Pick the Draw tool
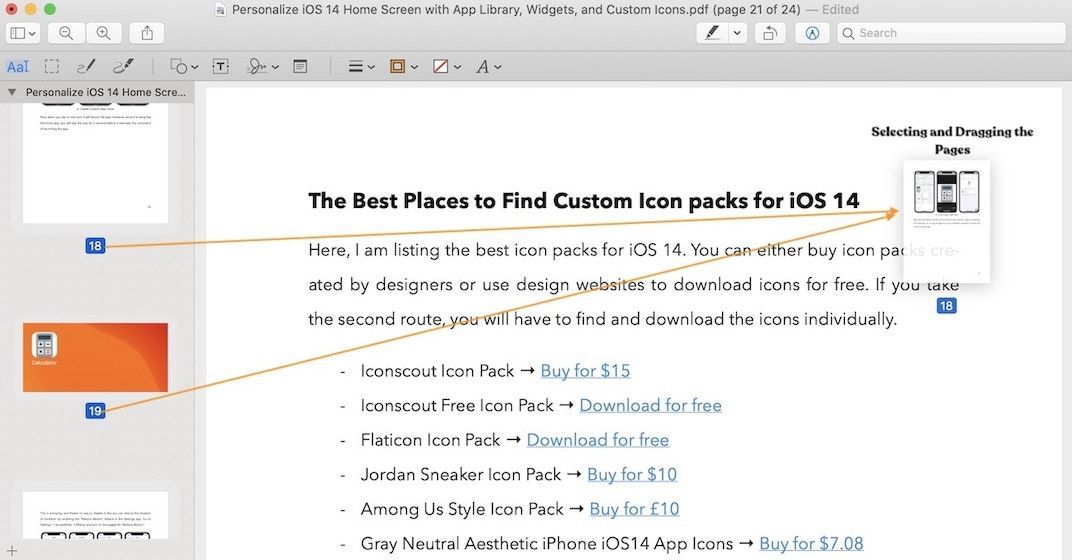The width and height of the screenshot is (1072, 560). (x=122, y=67)
